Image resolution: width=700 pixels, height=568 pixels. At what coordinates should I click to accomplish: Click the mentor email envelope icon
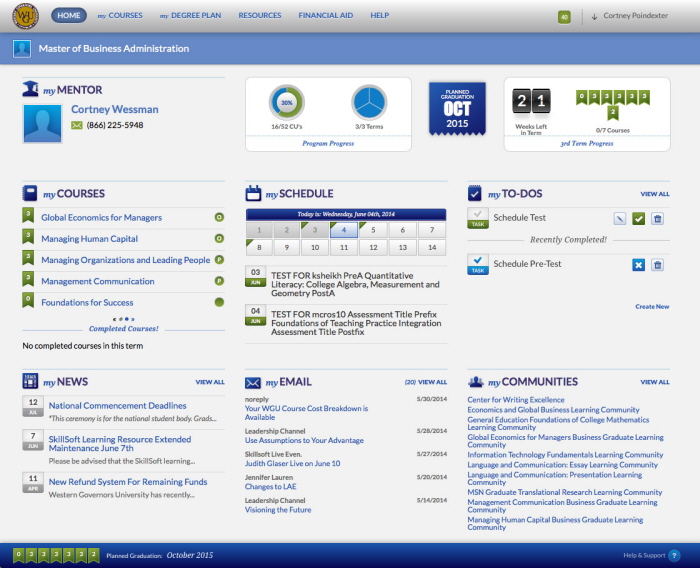(x=77, y=126)
